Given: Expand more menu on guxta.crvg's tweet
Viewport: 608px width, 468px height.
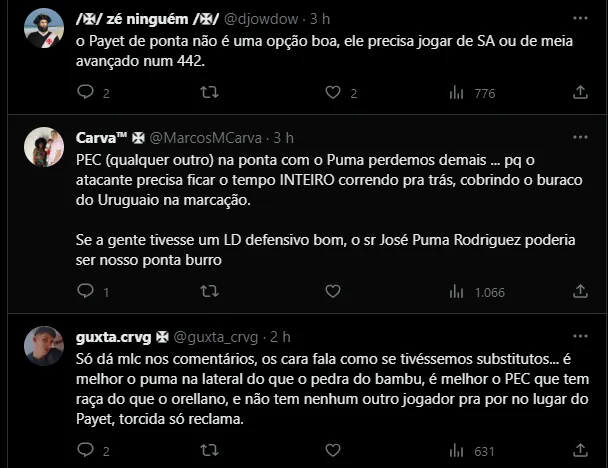Looking at the screenshot, I should [580, 336].
